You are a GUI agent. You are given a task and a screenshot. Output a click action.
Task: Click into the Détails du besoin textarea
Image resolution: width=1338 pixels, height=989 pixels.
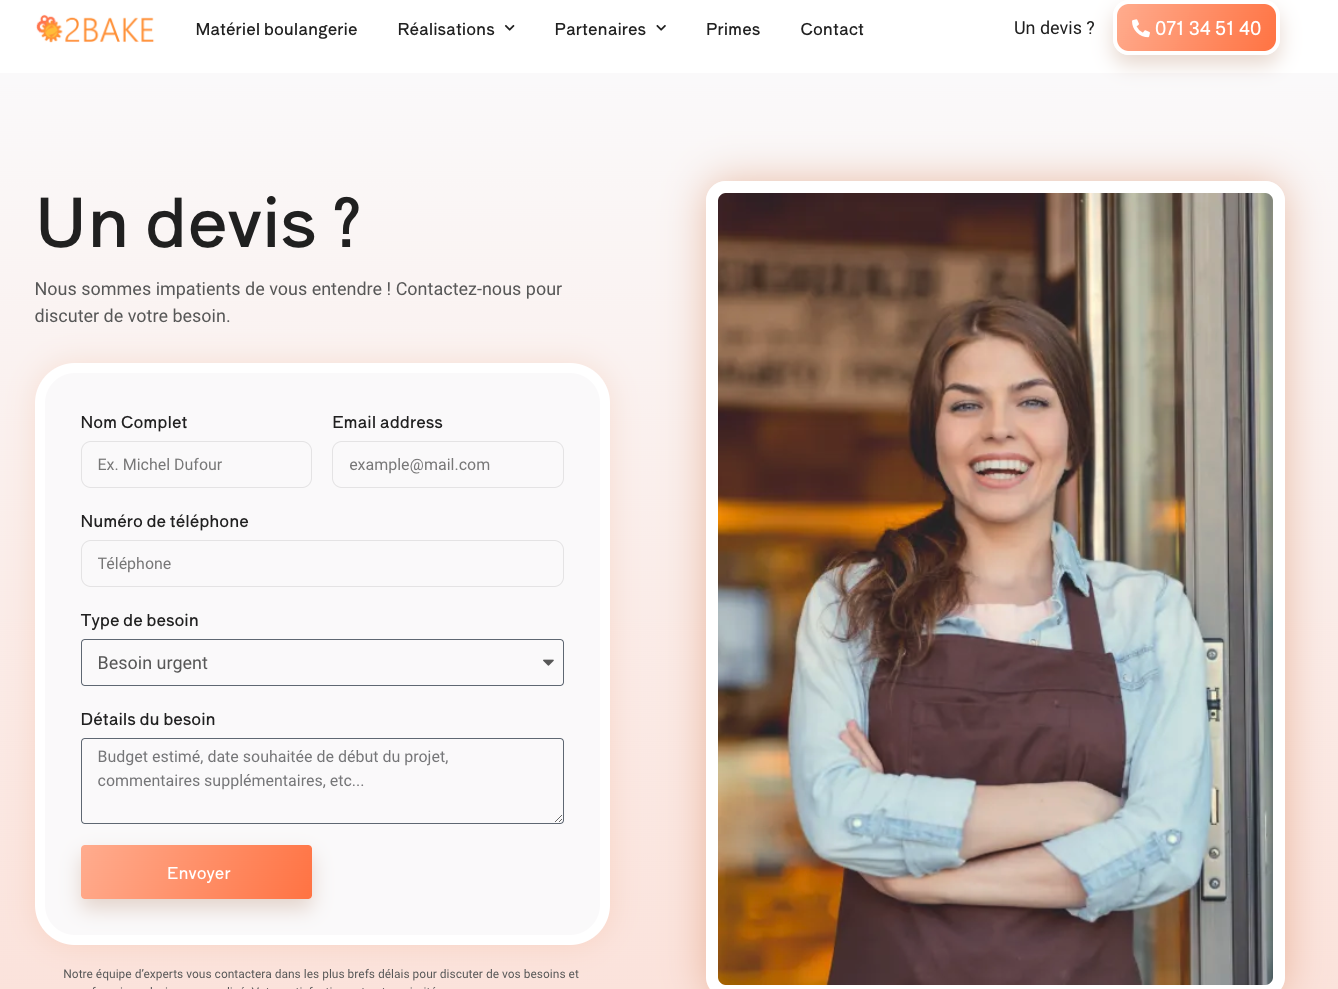tap(322, 781)
